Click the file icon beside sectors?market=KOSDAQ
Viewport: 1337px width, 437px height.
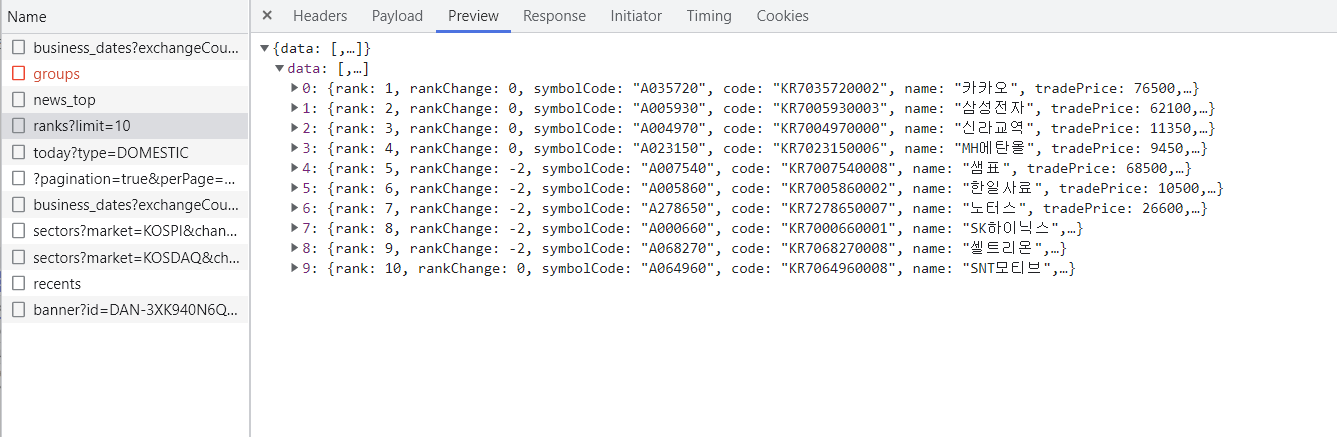click(18, 257)
